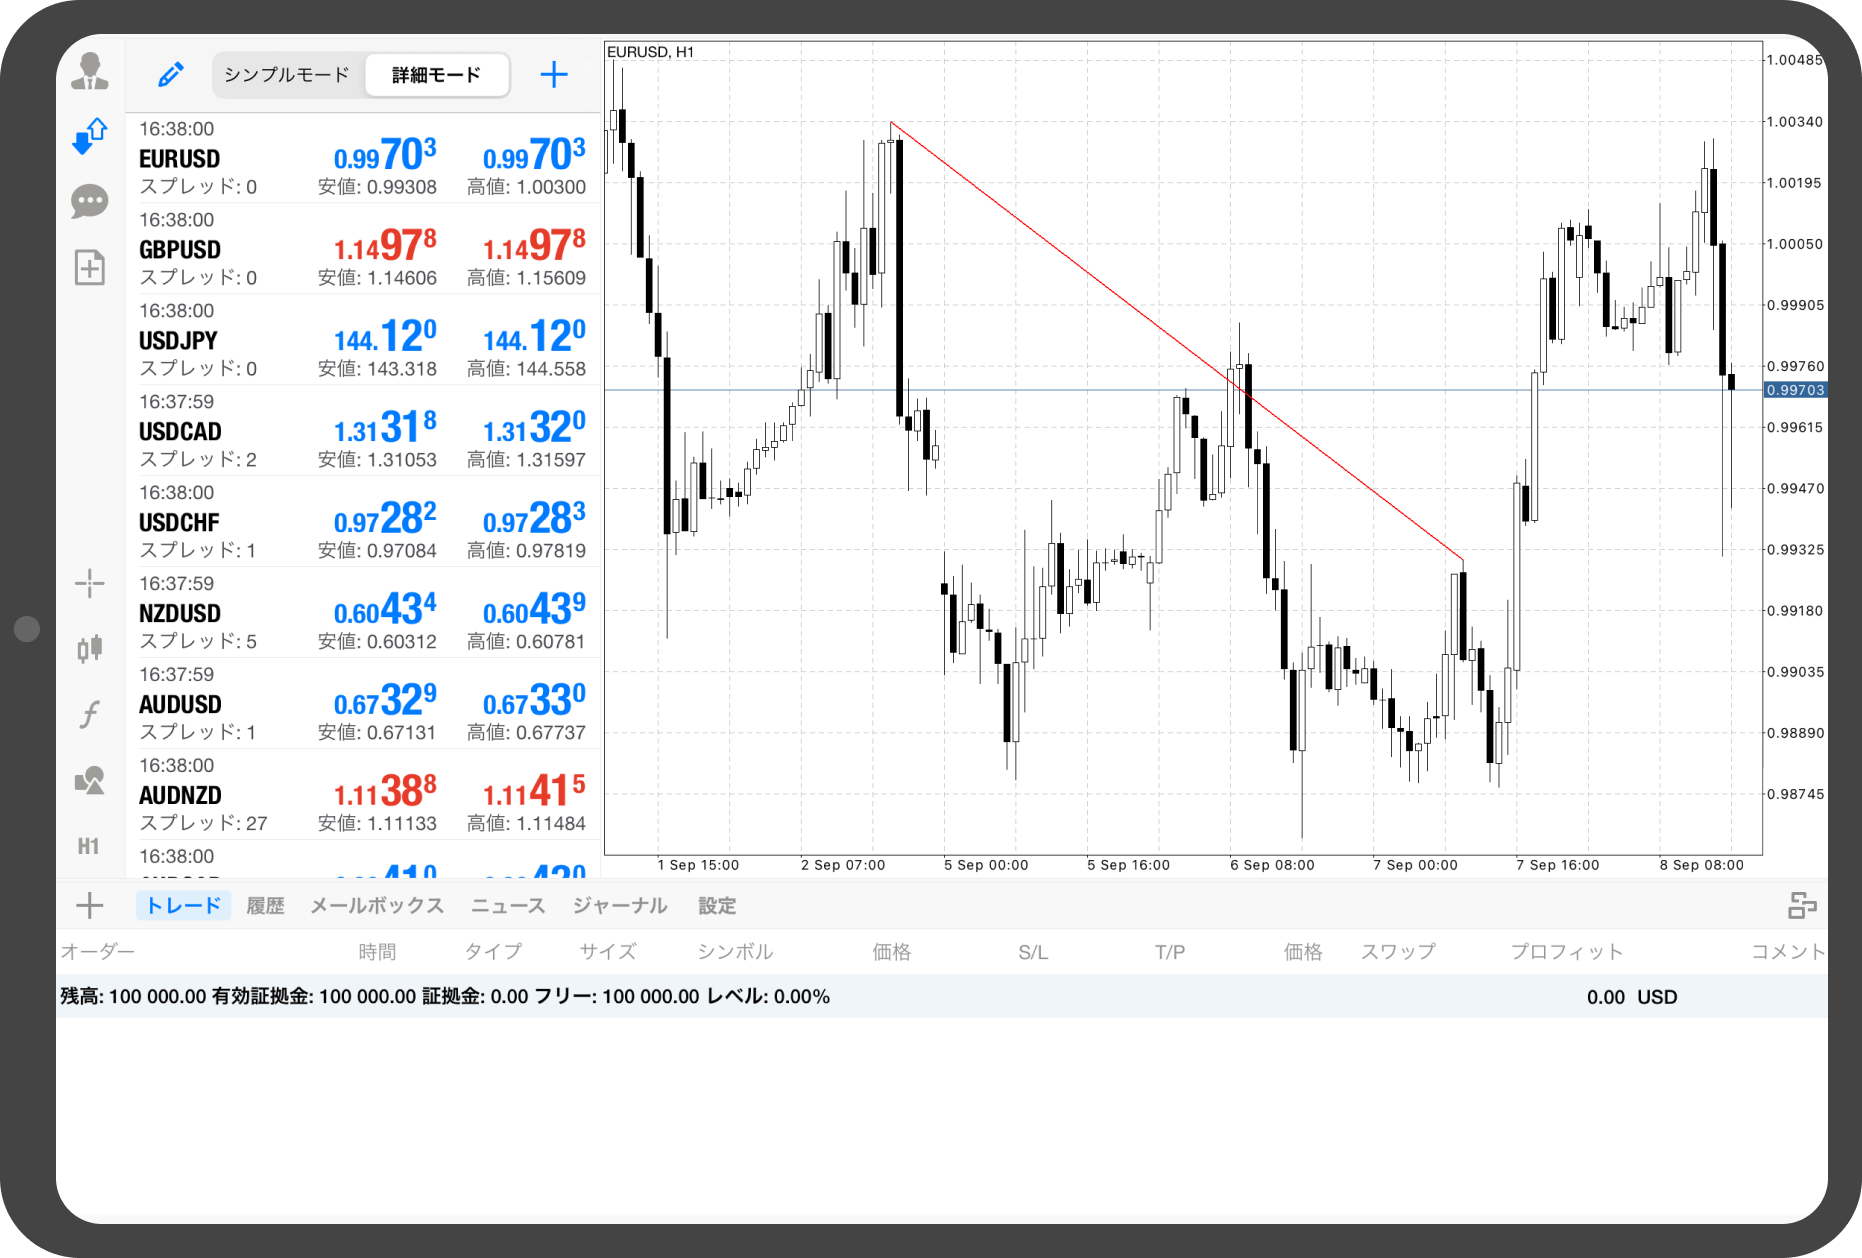Click NZDUSD ask price 0.60439

tap(534, 610)
